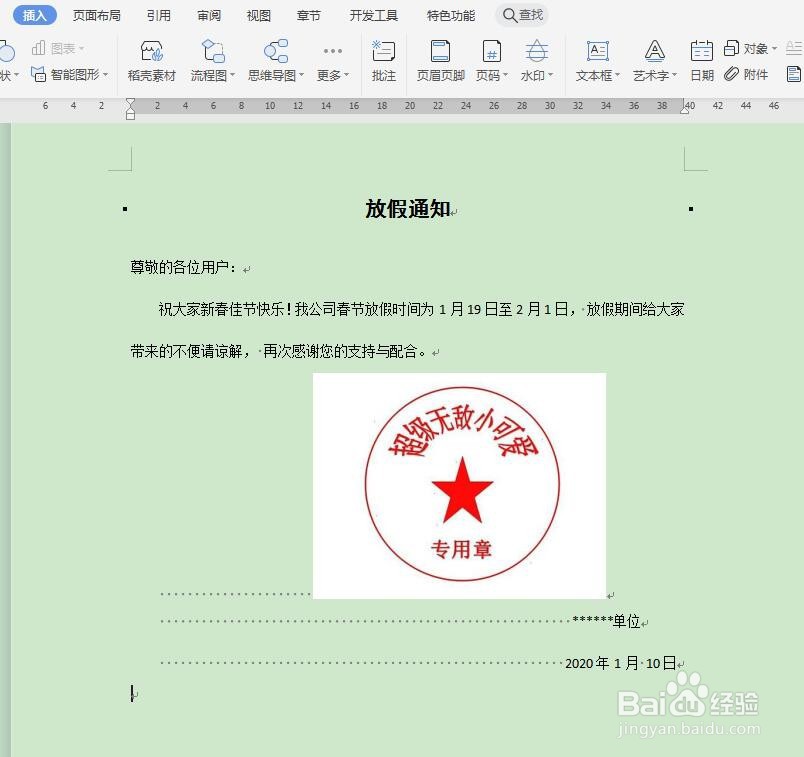Viewport: 804px width, 757px height.
Task: Open the 审阅 review tab
Action: (207, 15)
